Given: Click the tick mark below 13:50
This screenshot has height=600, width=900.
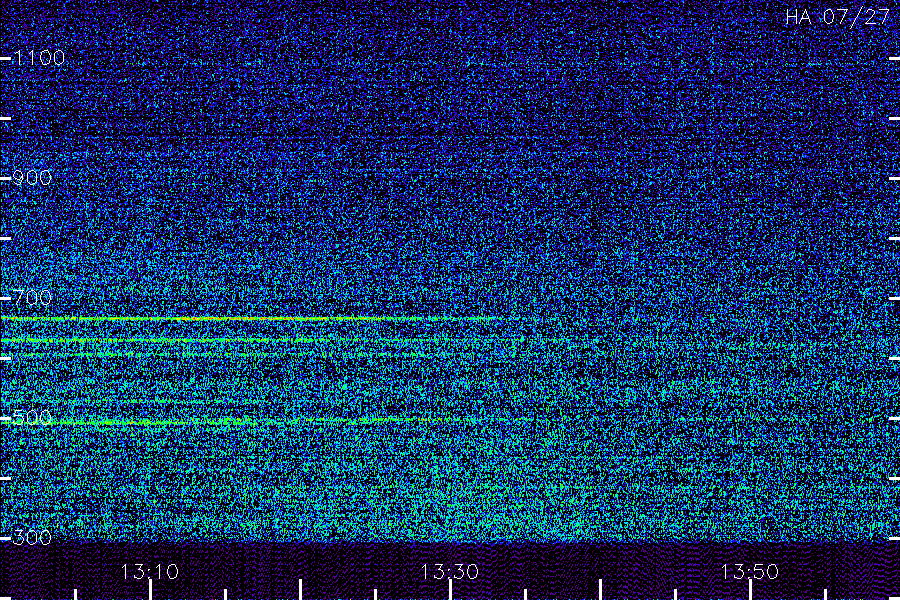Looking at the screenshot, I should click(750, 590).
